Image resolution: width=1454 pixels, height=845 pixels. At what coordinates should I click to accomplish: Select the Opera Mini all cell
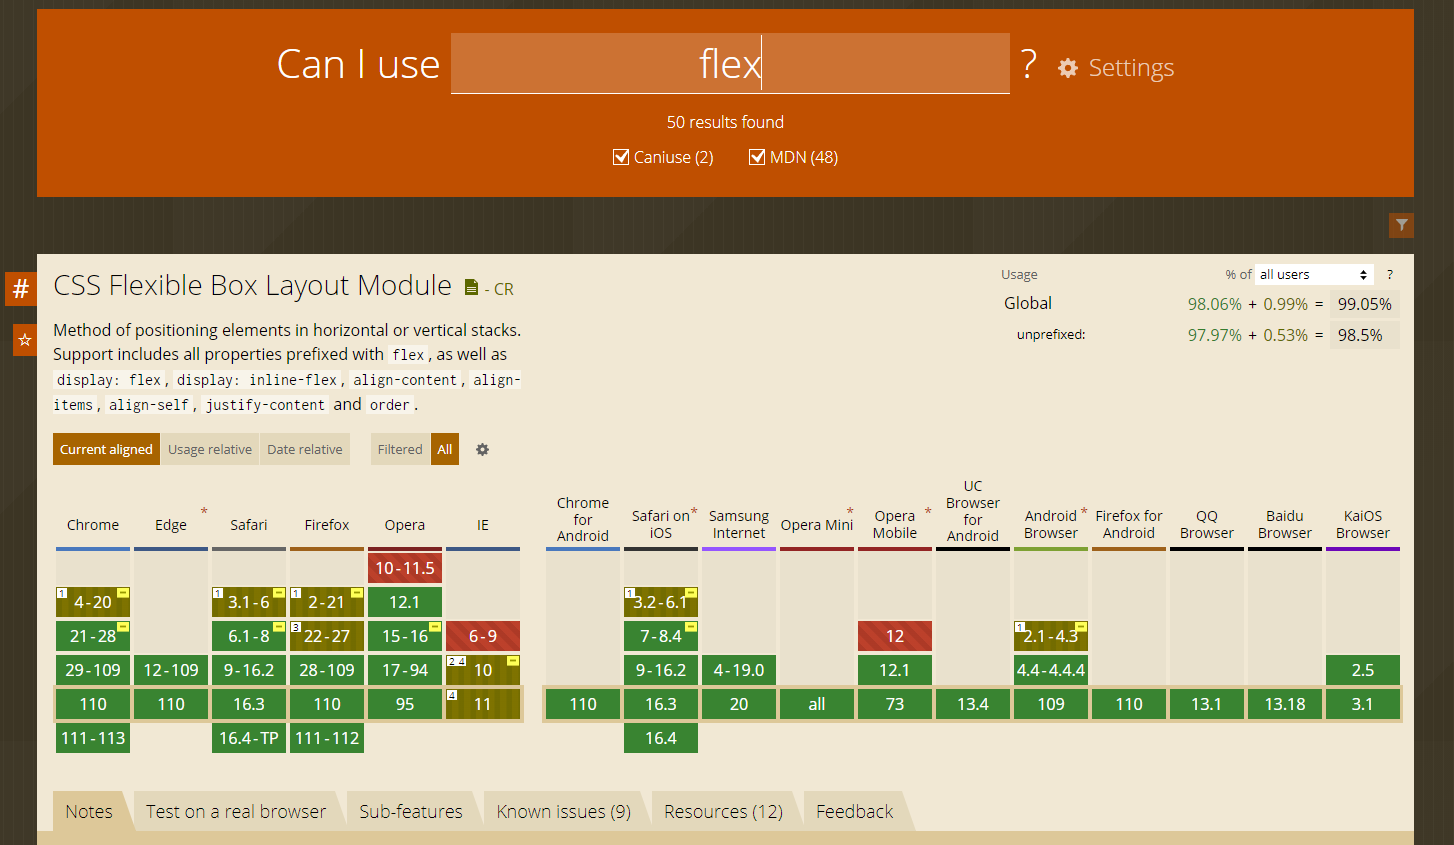coord(817,704)
